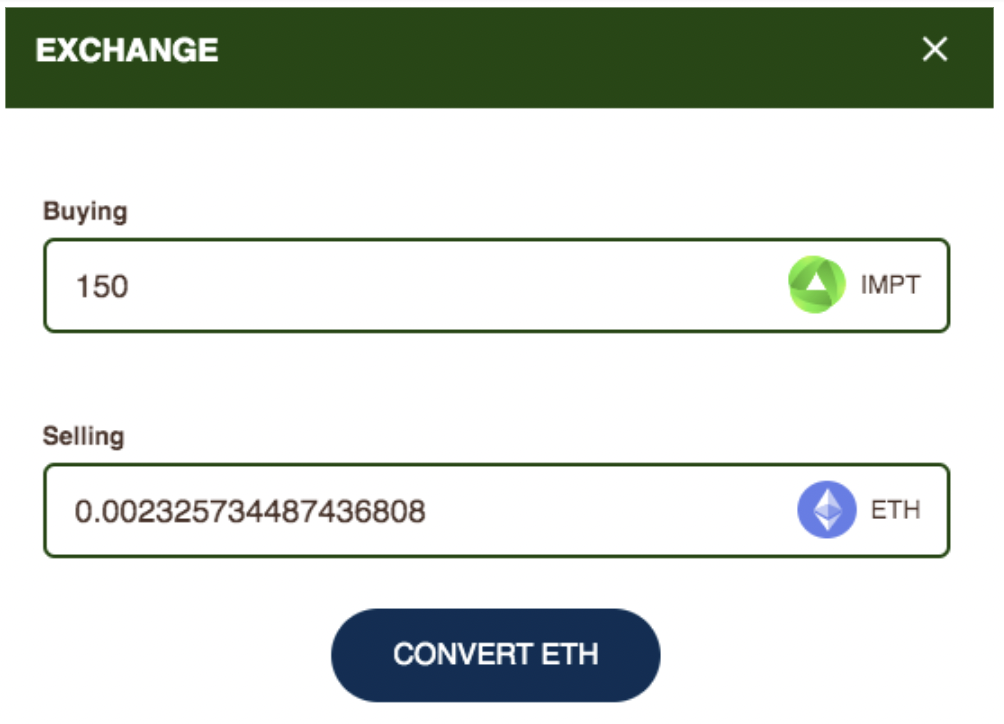Click the green IMPT token logo

pyautogui.click(x=816, y=285)
